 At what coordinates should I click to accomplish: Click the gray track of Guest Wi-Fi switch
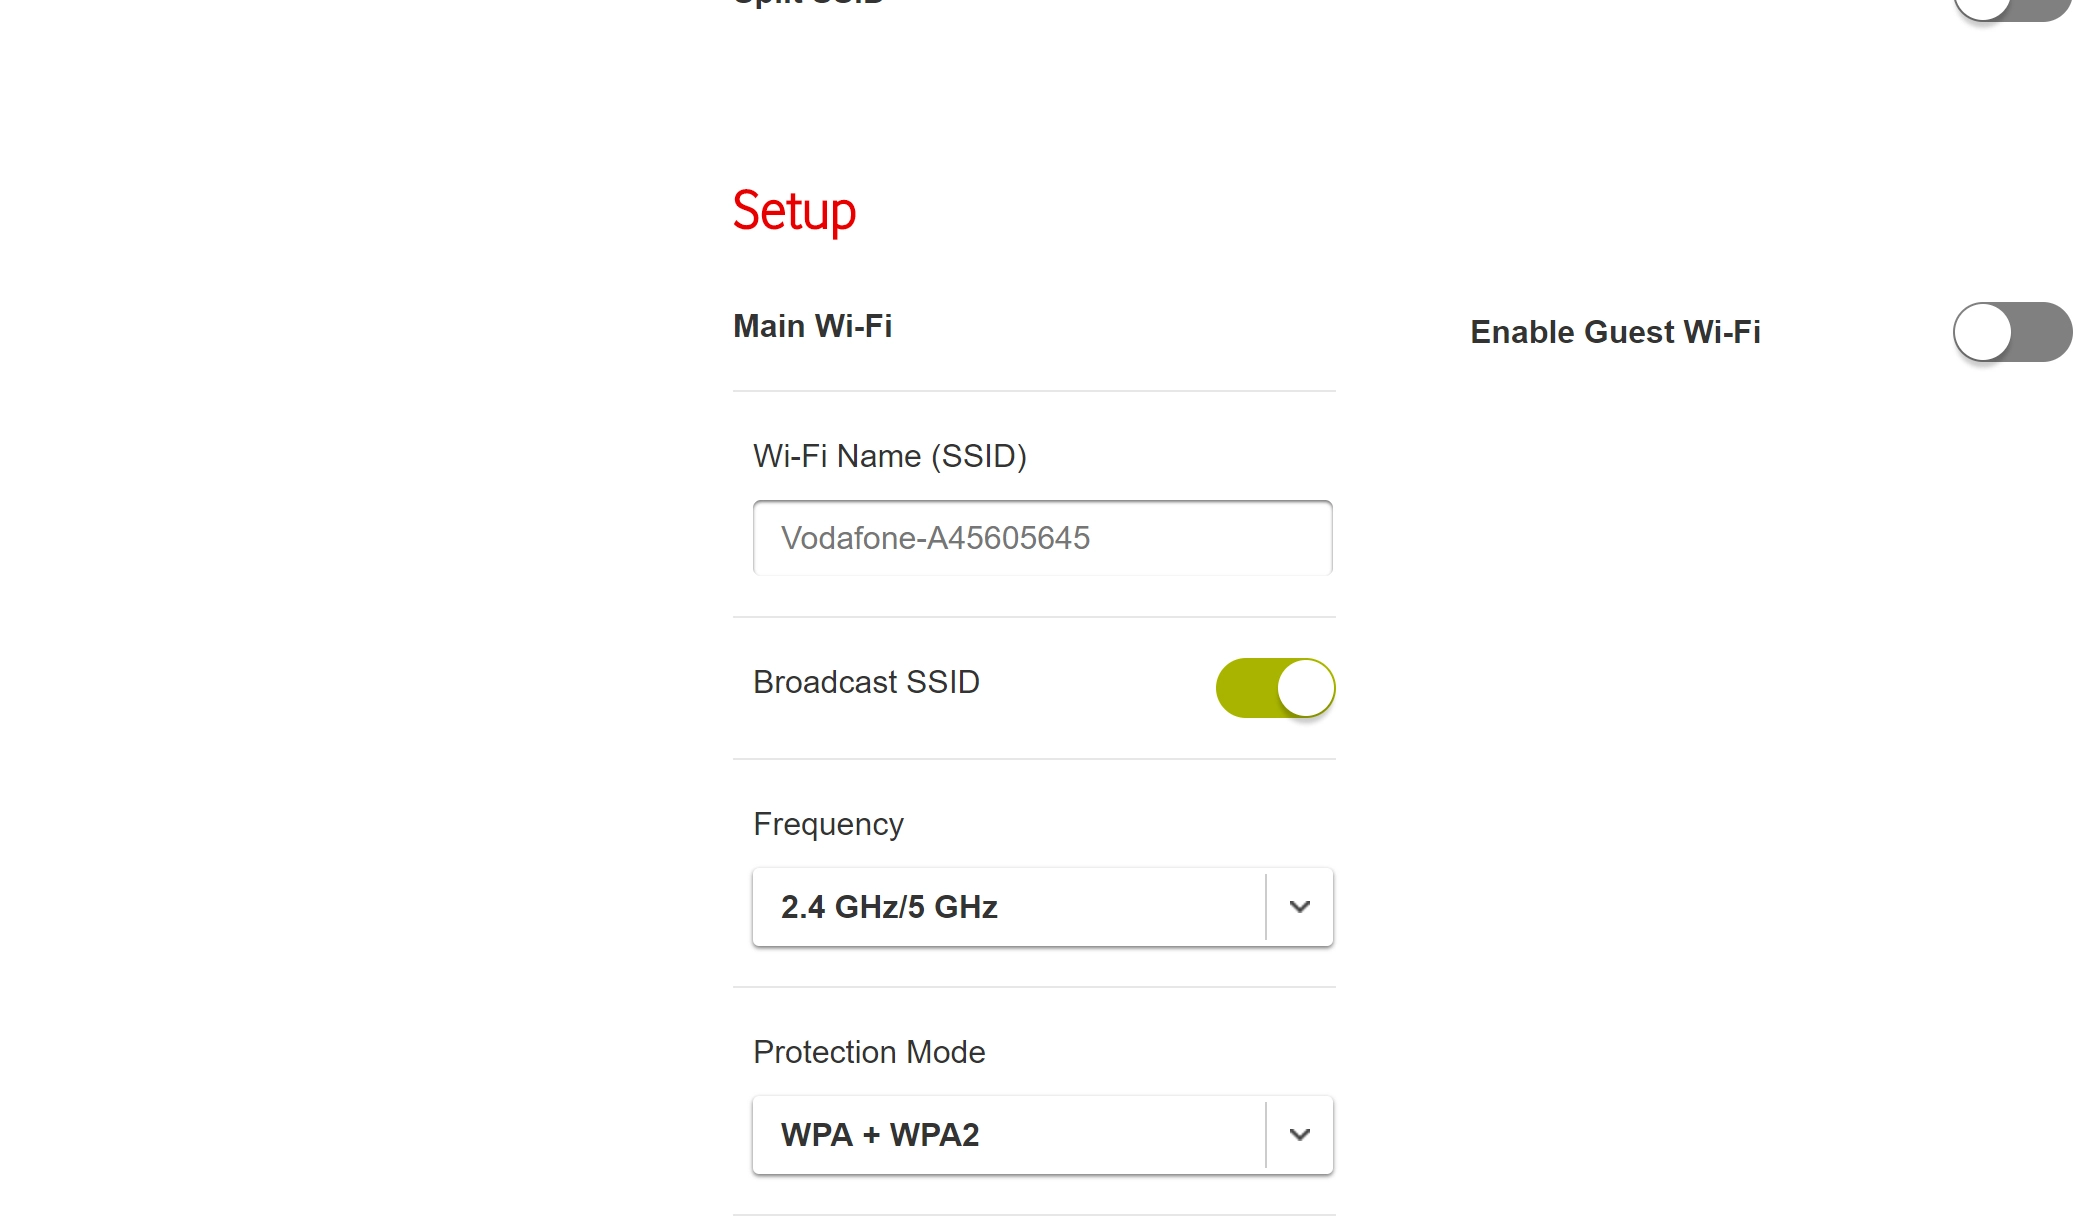pos(2044,332)
